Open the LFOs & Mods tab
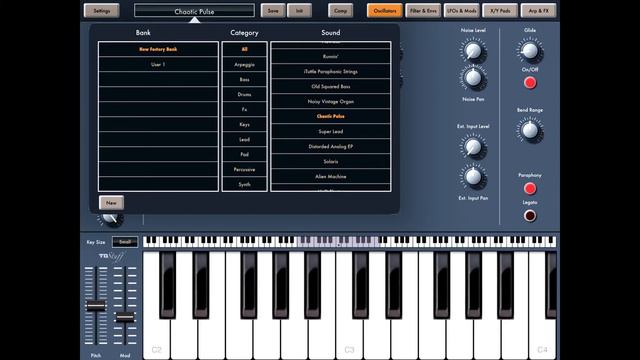Screen dimensions: 640x360 coord(461,11)
